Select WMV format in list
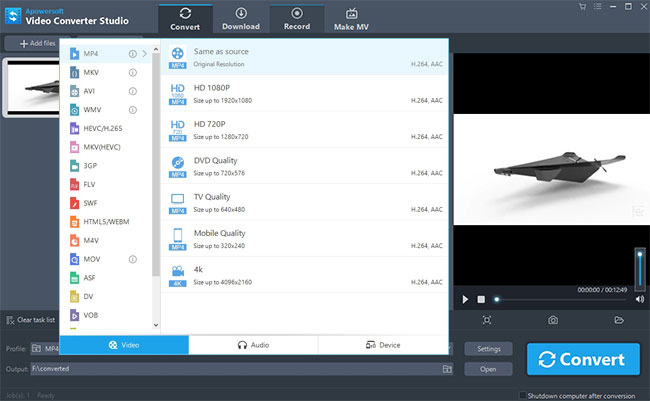Screen dimensions: 650x401 pyautogui.click(x=106, y=110)
